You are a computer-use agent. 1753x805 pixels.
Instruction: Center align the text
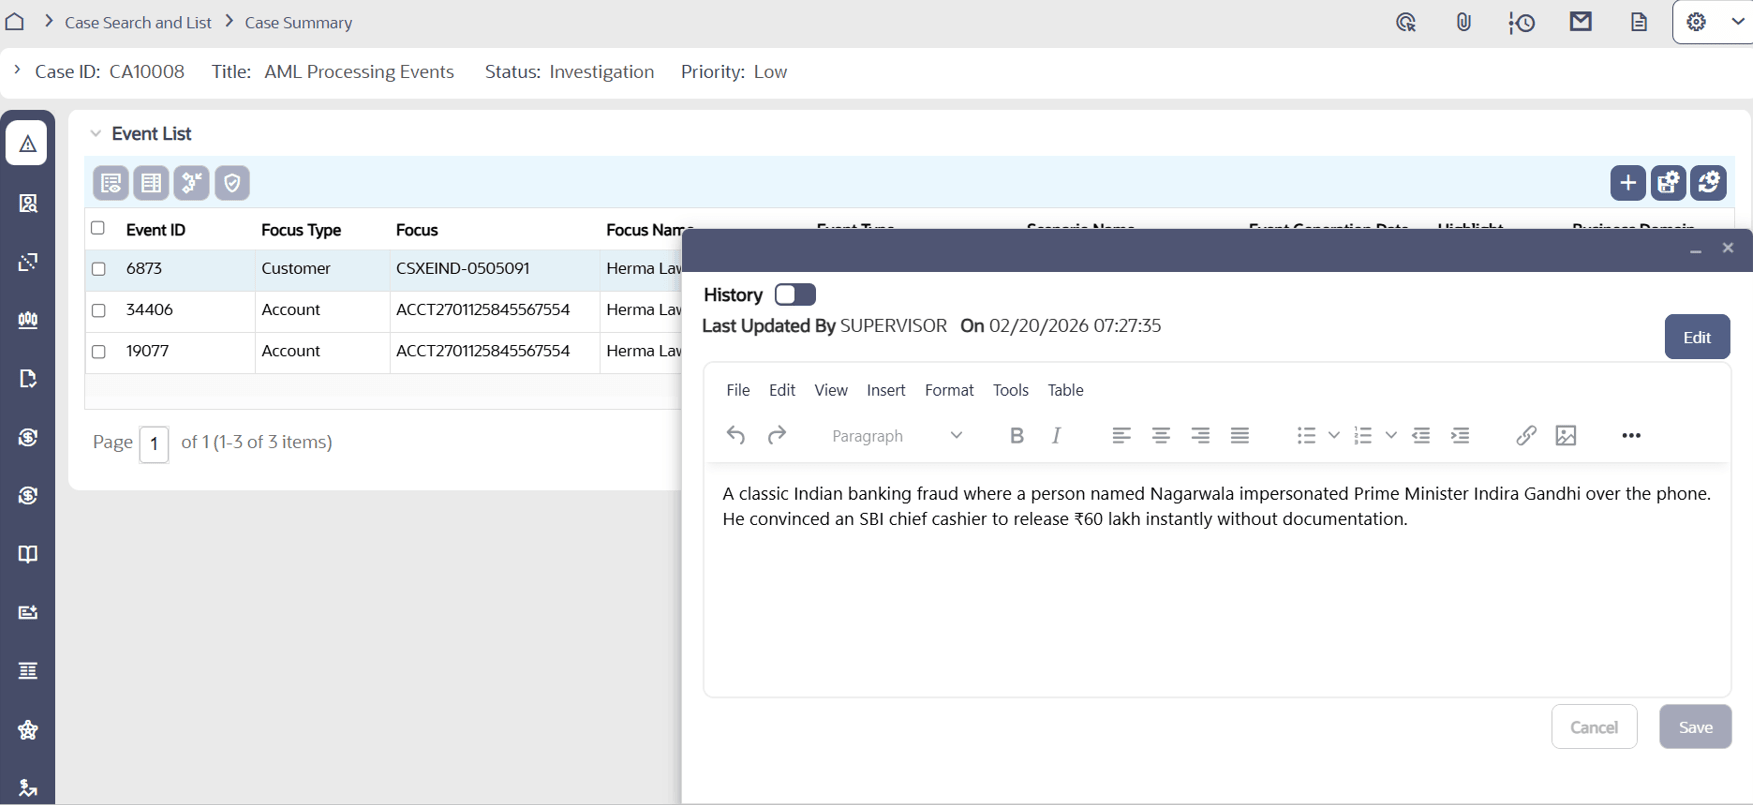pos(1161,435)
